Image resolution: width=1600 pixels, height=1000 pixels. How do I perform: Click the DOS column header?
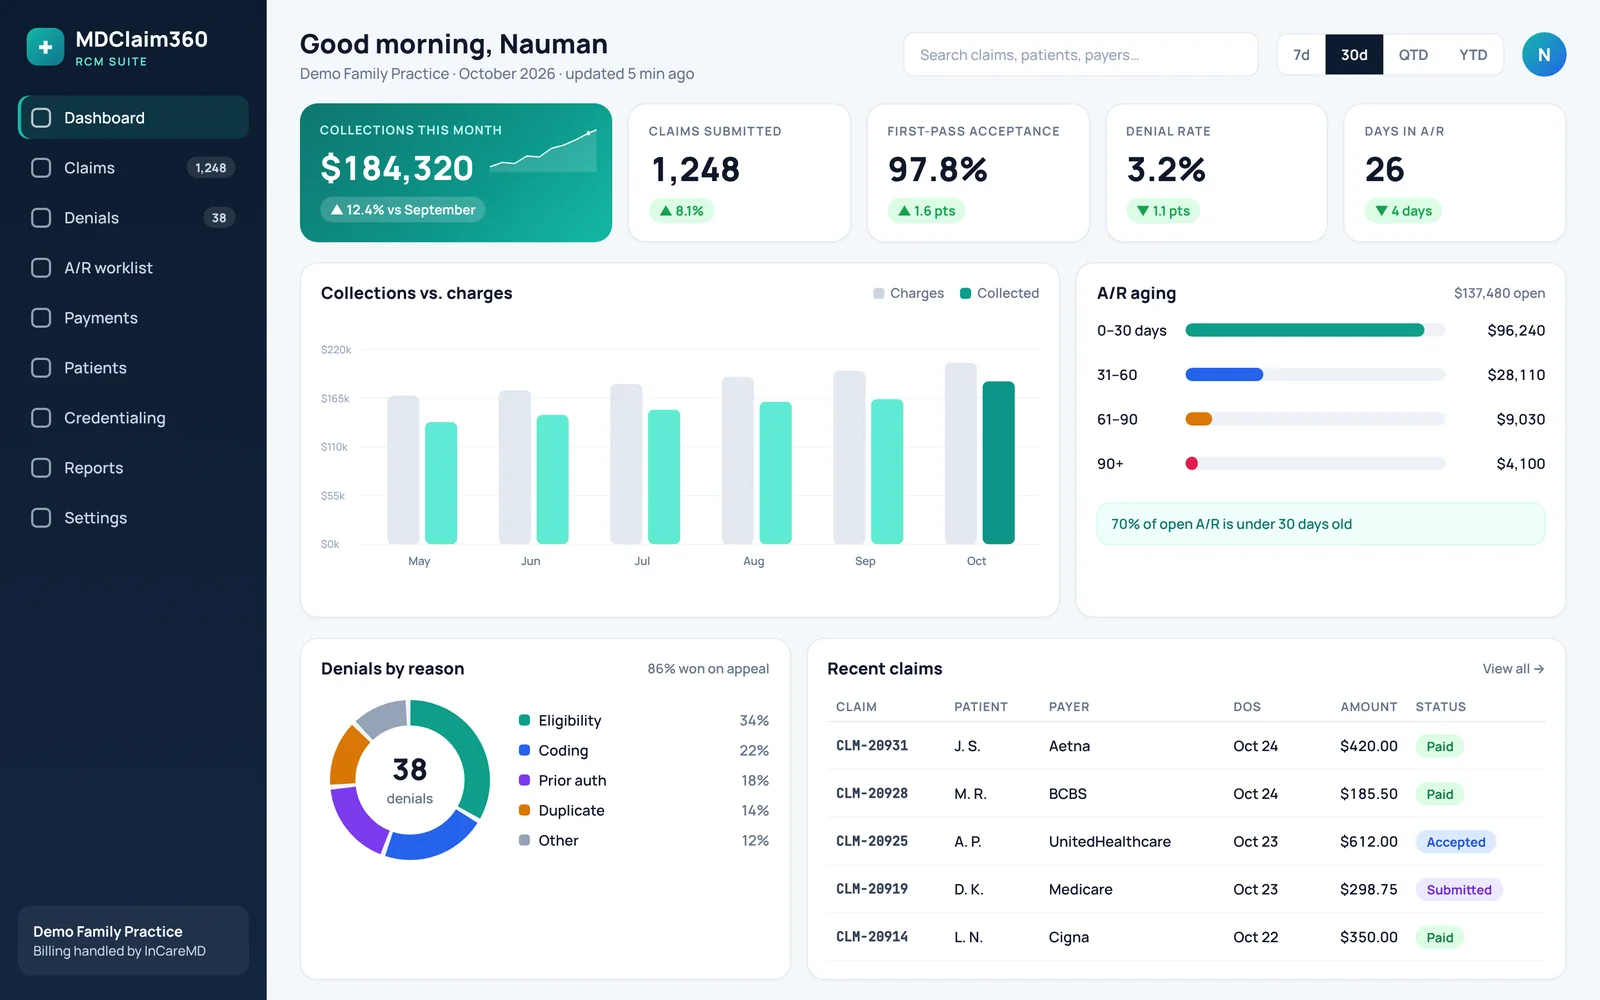tap(1247, 707)
